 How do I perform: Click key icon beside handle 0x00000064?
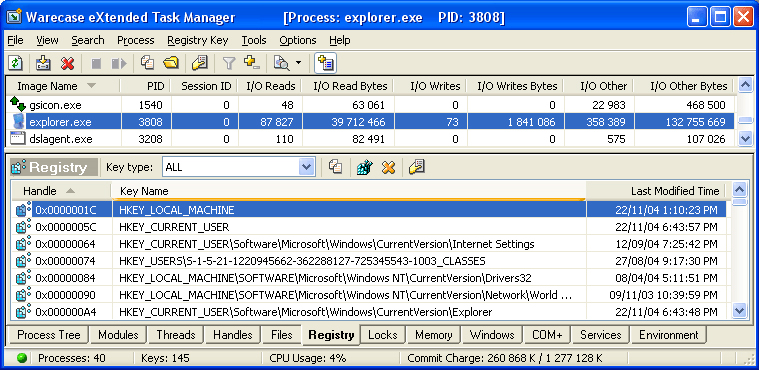[23, 244]
